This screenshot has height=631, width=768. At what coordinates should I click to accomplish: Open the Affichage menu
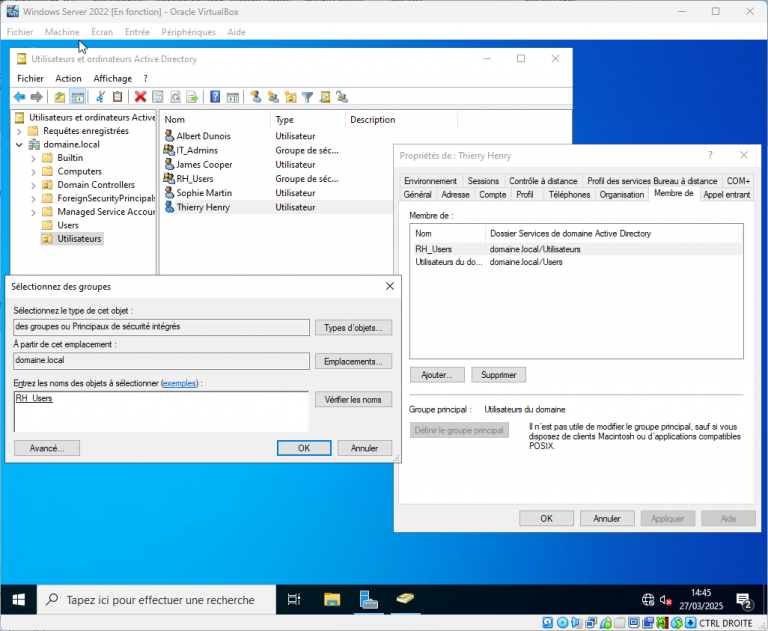click(x=112, y=78)
